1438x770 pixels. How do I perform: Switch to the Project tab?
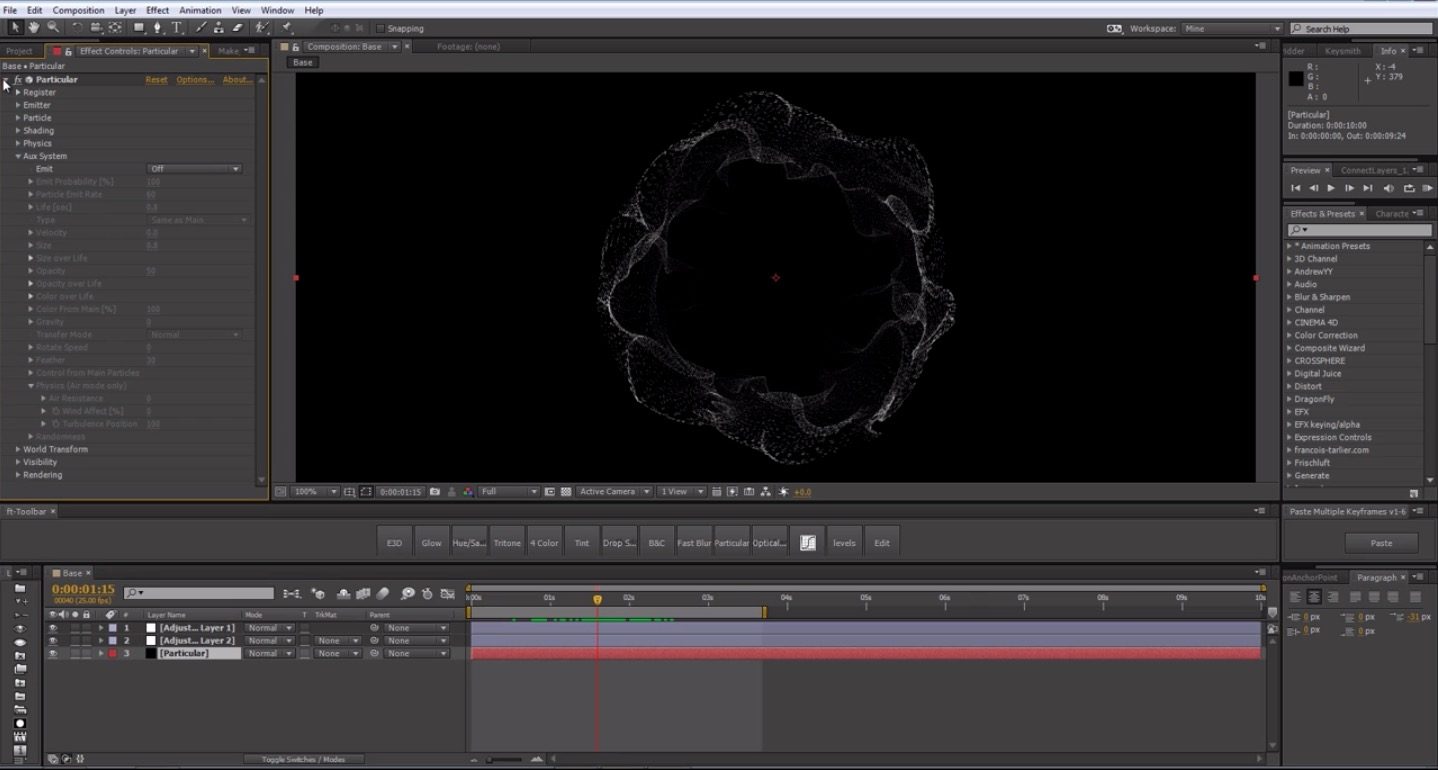pyautogui.click(x=19, y=51)
